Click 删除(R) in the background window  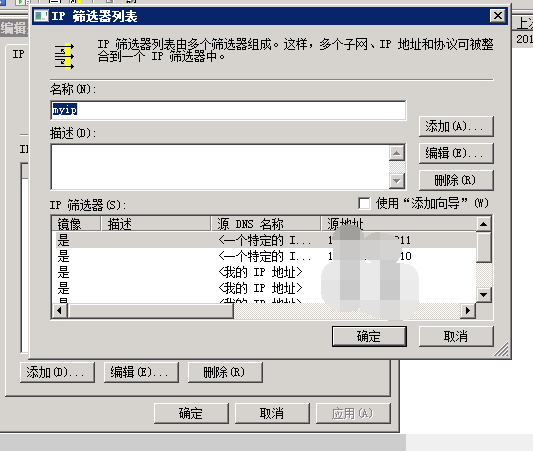coord(225,372)
